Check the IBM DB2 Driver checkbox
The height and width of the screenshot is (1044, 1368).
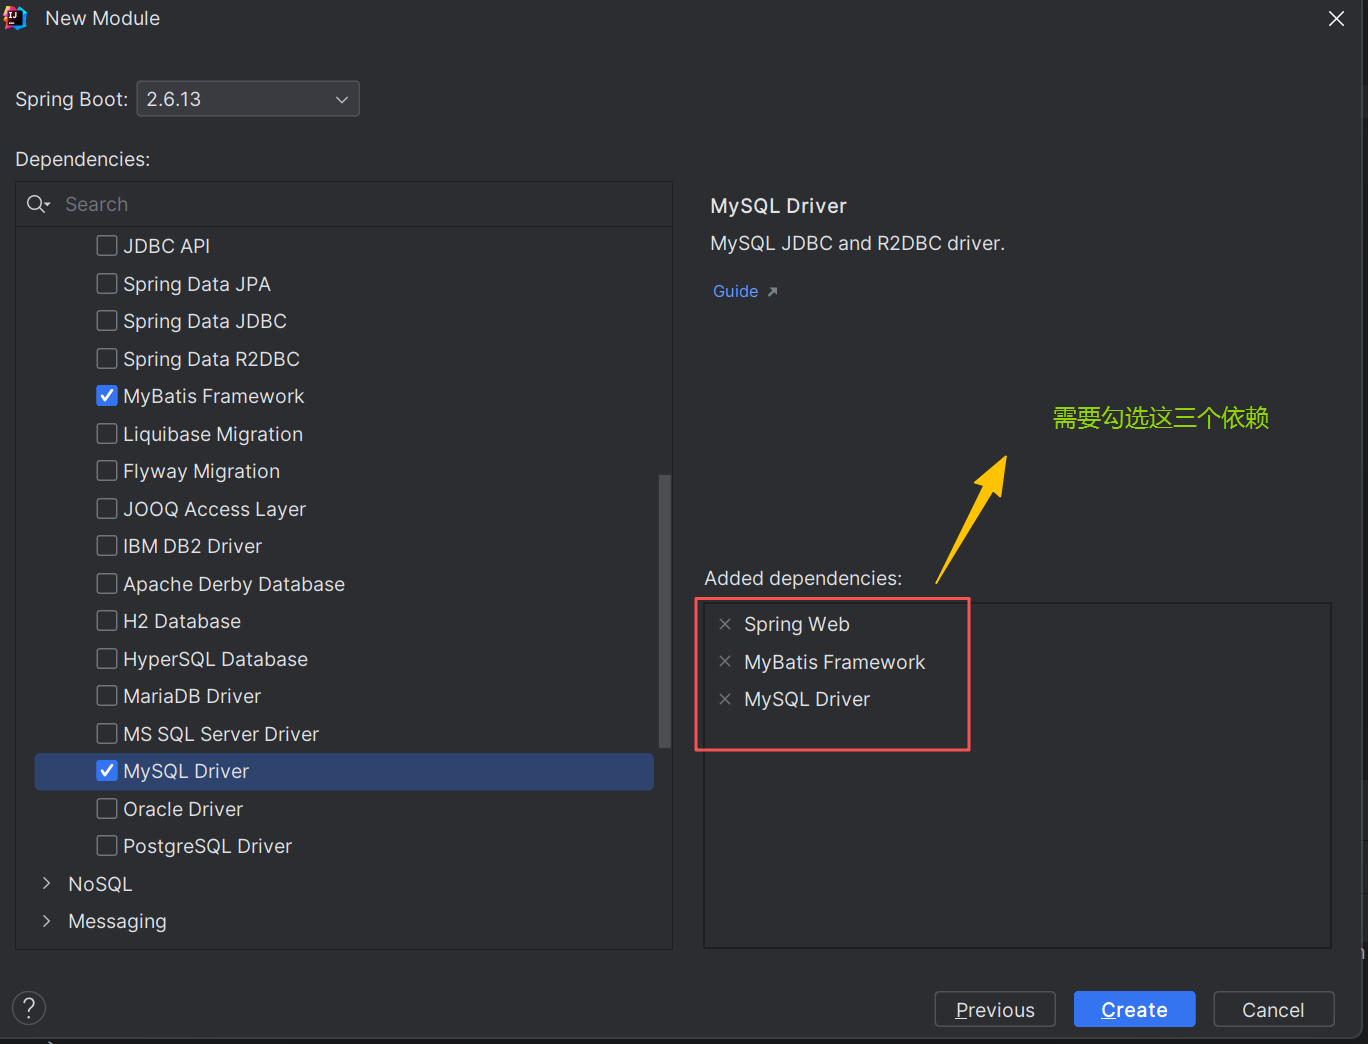coord(107,546)
